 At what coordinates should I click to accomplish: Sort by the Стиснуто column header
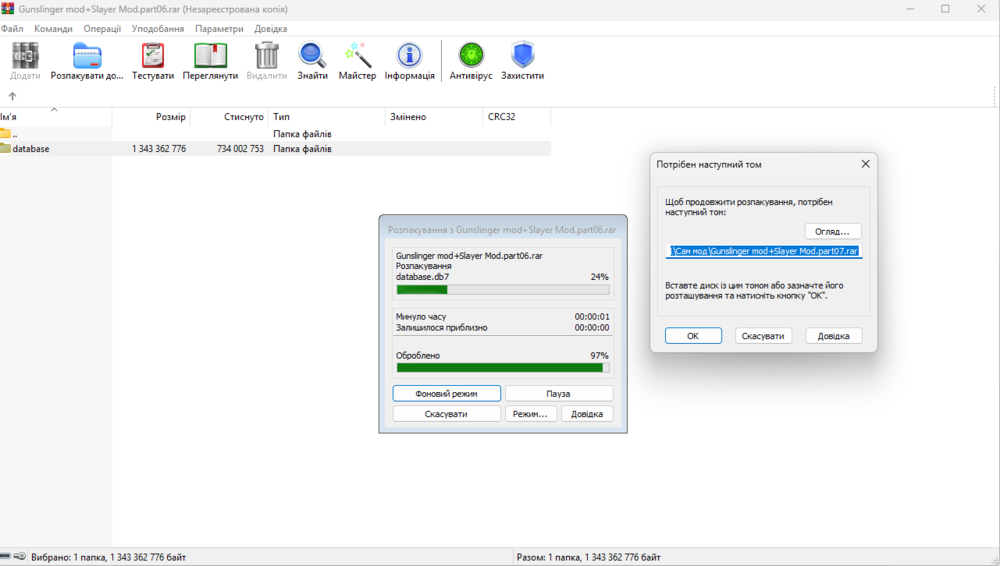230,117
